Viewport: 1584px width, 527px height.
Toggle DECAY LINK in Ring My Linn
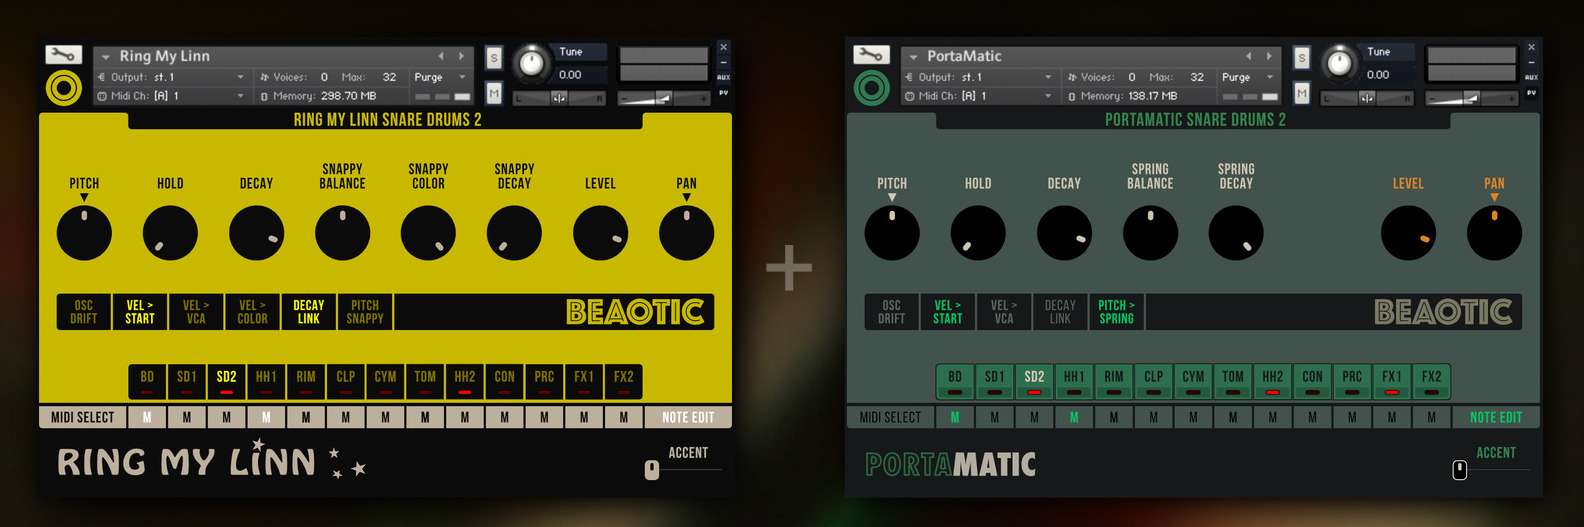309,312
